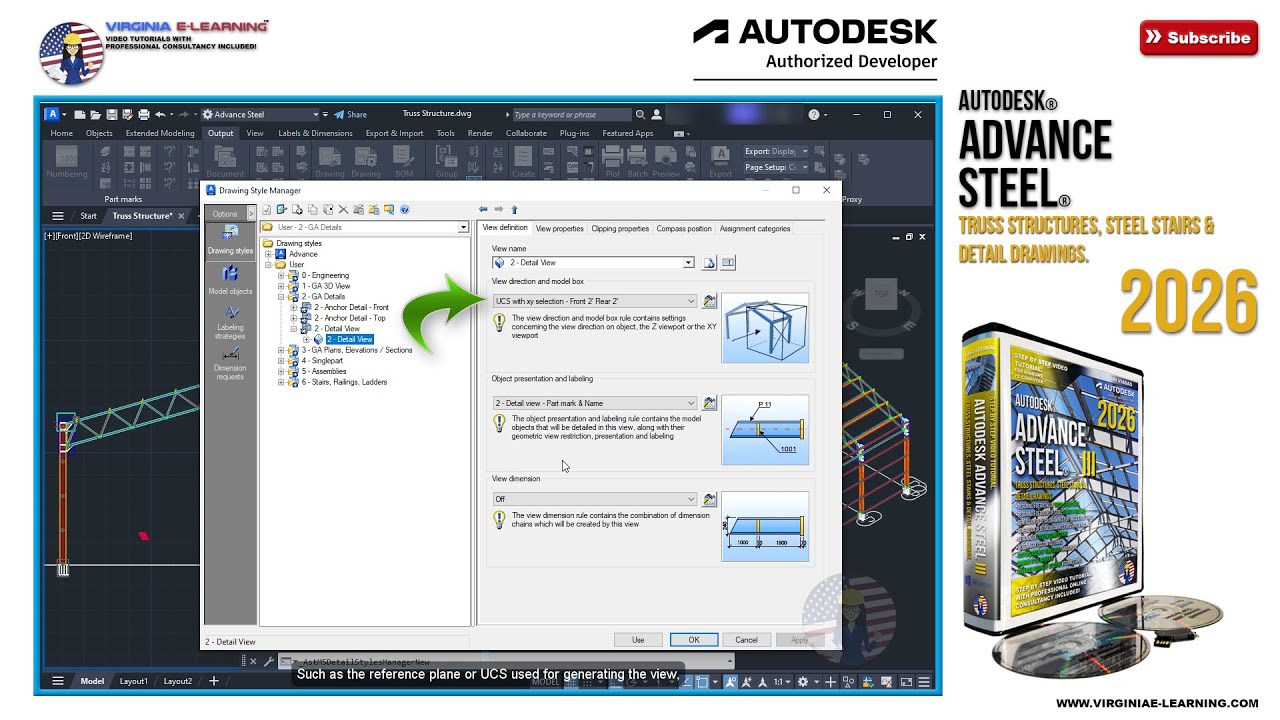1280x720 pixels.
Task: Click the wrench icon on the command line
Action: pos(269,661)
